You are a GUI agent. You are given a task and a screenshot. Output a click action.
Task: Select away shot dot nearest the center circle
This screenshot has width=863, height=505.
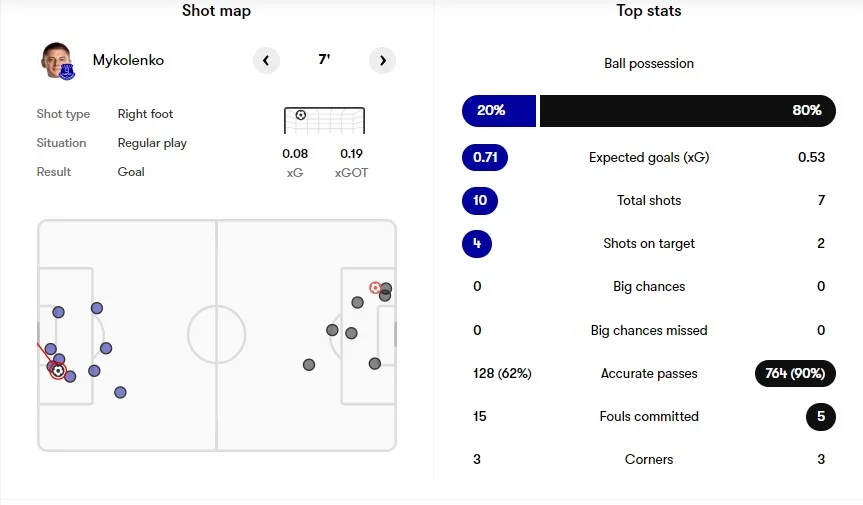[x=309, y=365]
